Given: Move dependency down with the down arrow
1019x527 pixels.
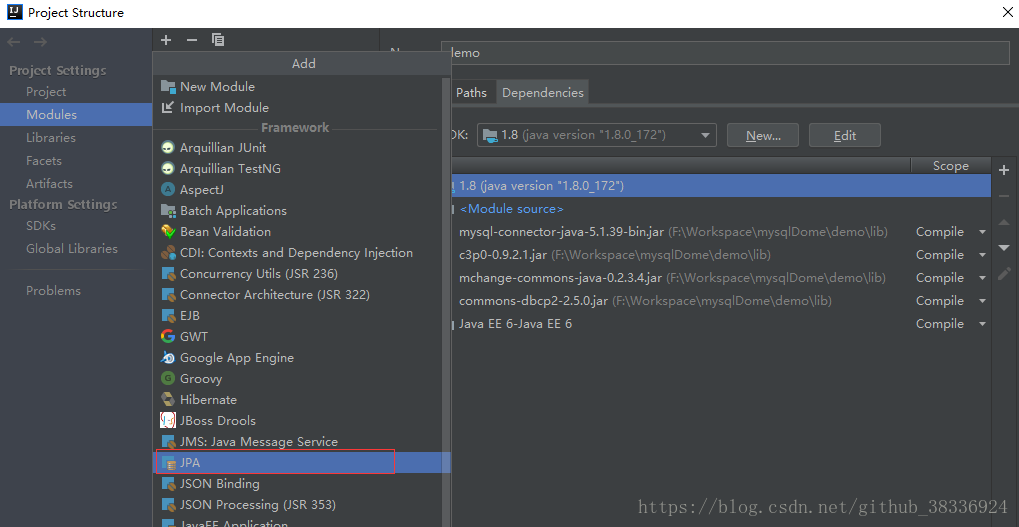Looking at the screenshot, I should coord(1004,248).
